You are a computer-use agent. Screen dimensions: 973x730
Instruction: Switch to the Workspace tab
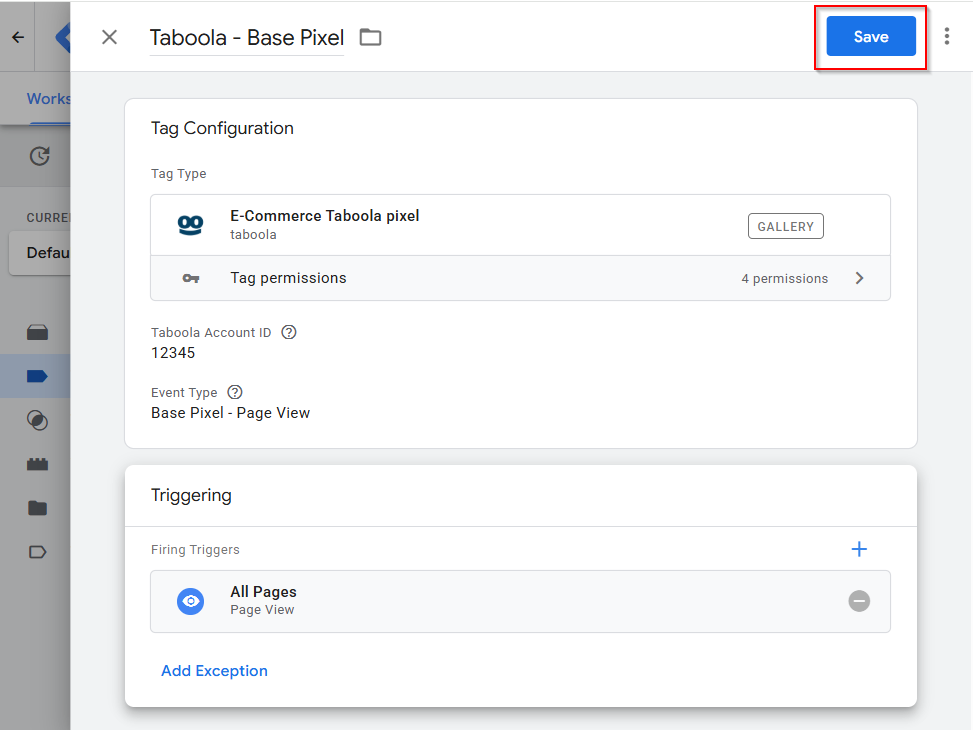(48, 99)
